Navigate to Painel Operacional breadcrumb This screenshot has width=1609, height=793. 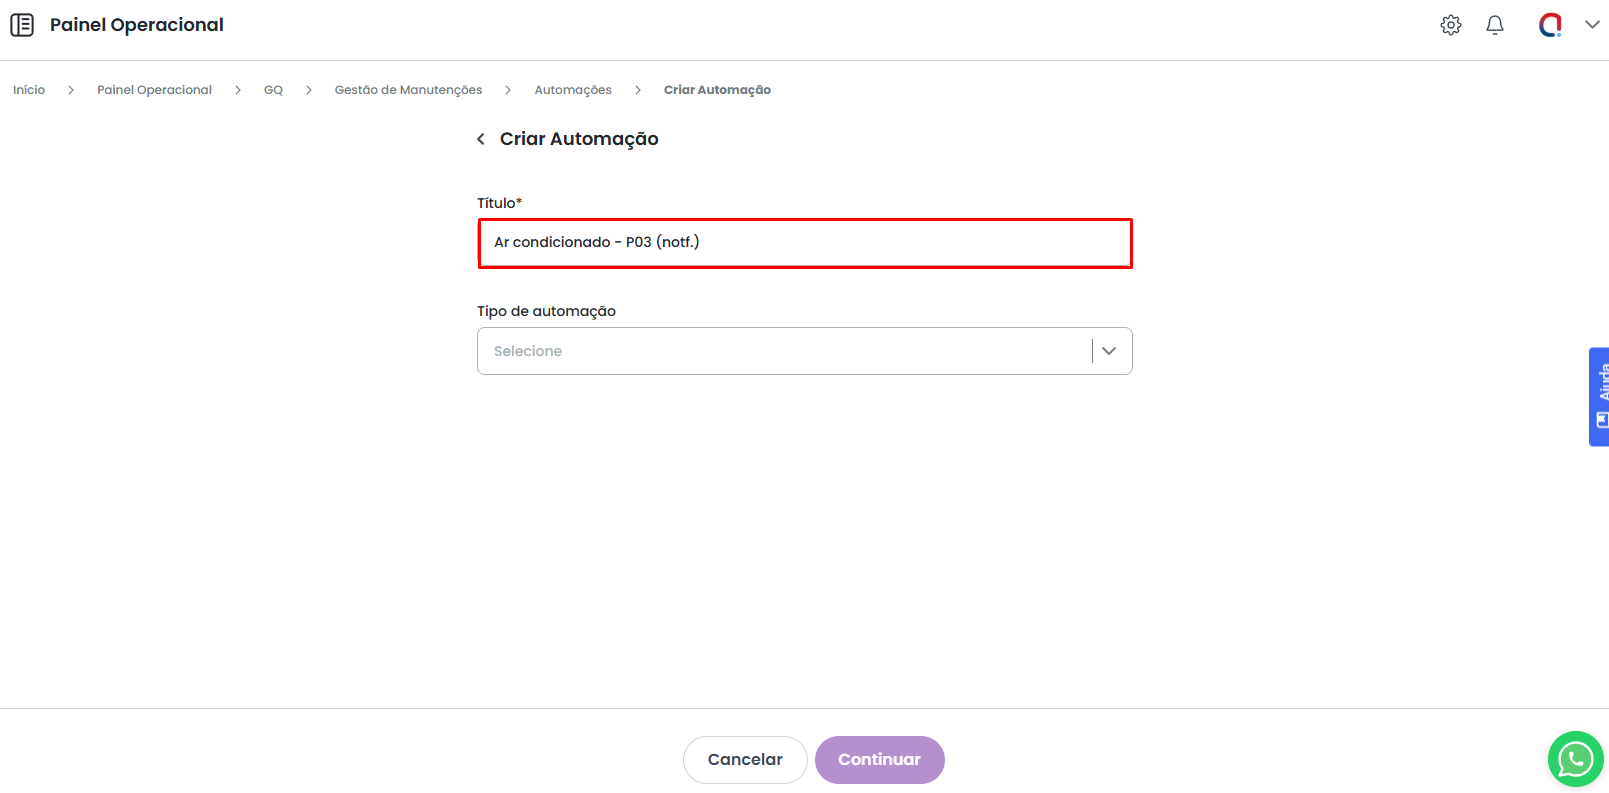[154, 90]
